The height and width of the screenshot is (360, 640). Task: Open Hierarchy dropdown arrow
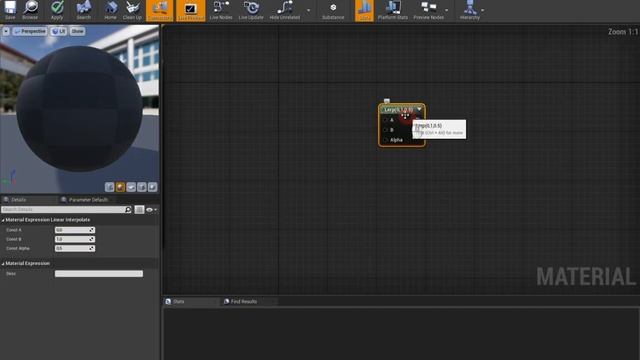click(483, 10)
